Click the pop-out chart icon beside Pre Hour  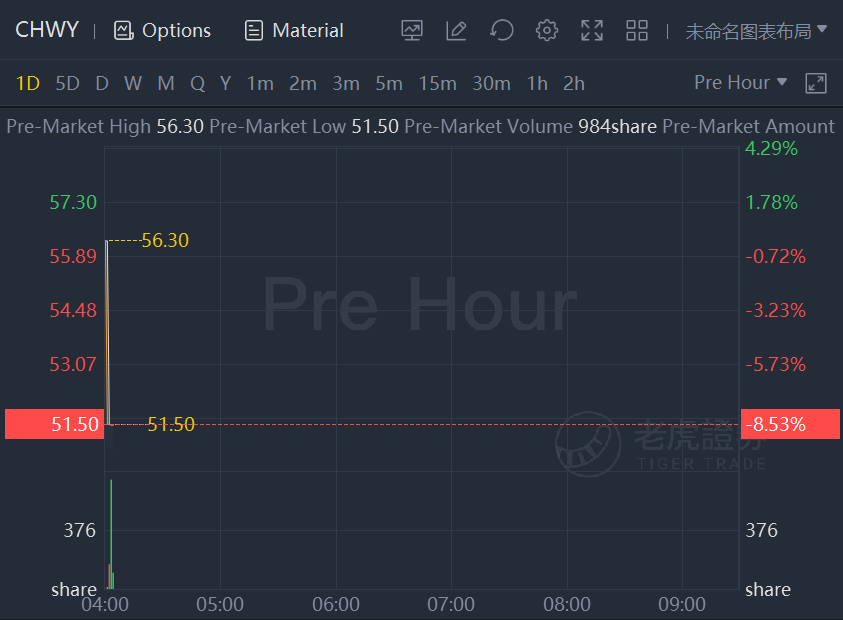pyautogui.click(x=816, y=83)
